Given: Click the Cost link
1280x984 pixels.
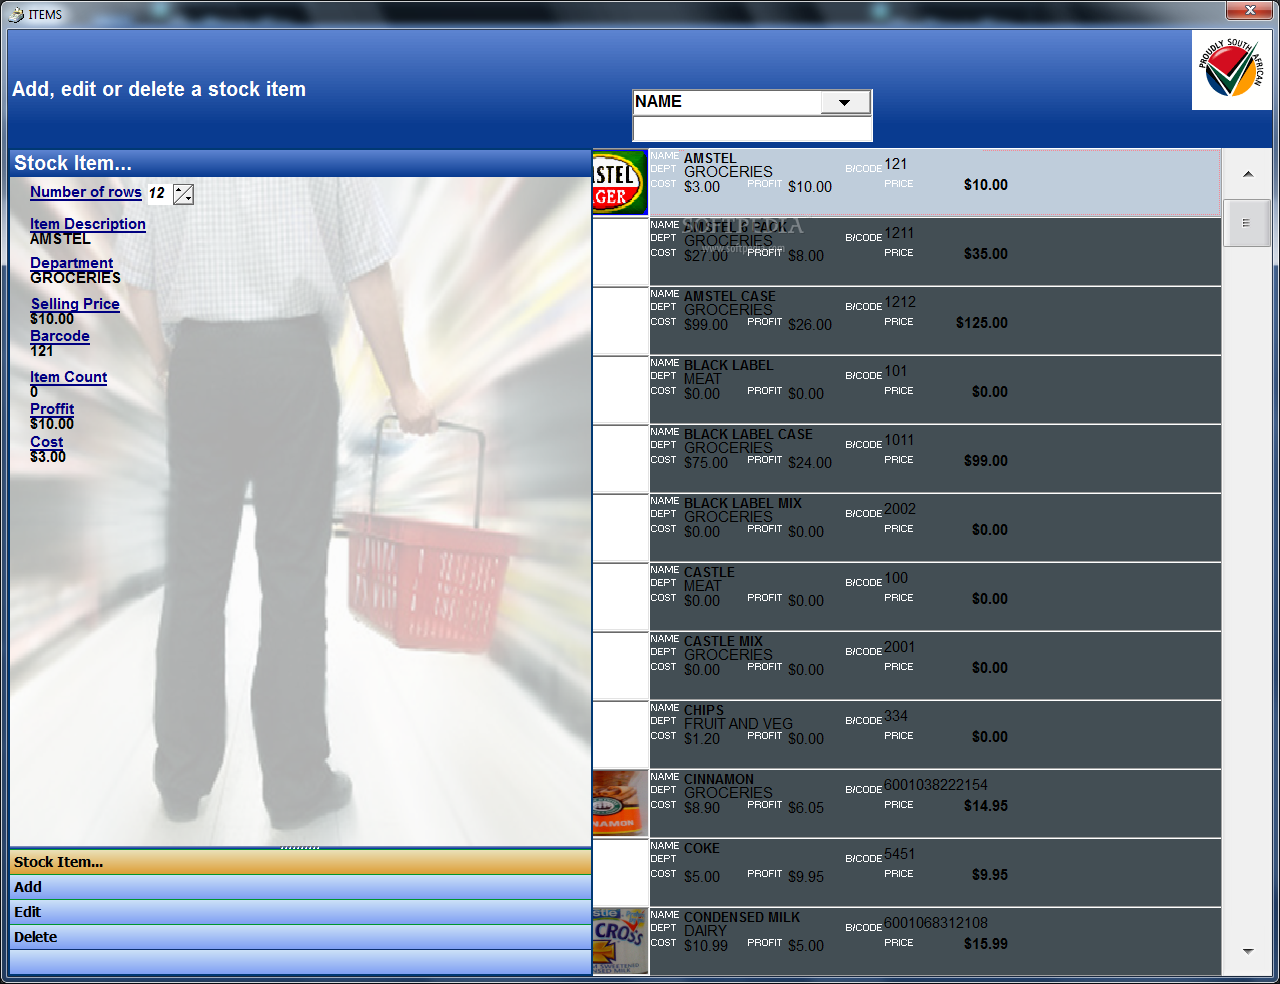Looking at the screenshot, I should pyautogui.click(x=47, y=442).
